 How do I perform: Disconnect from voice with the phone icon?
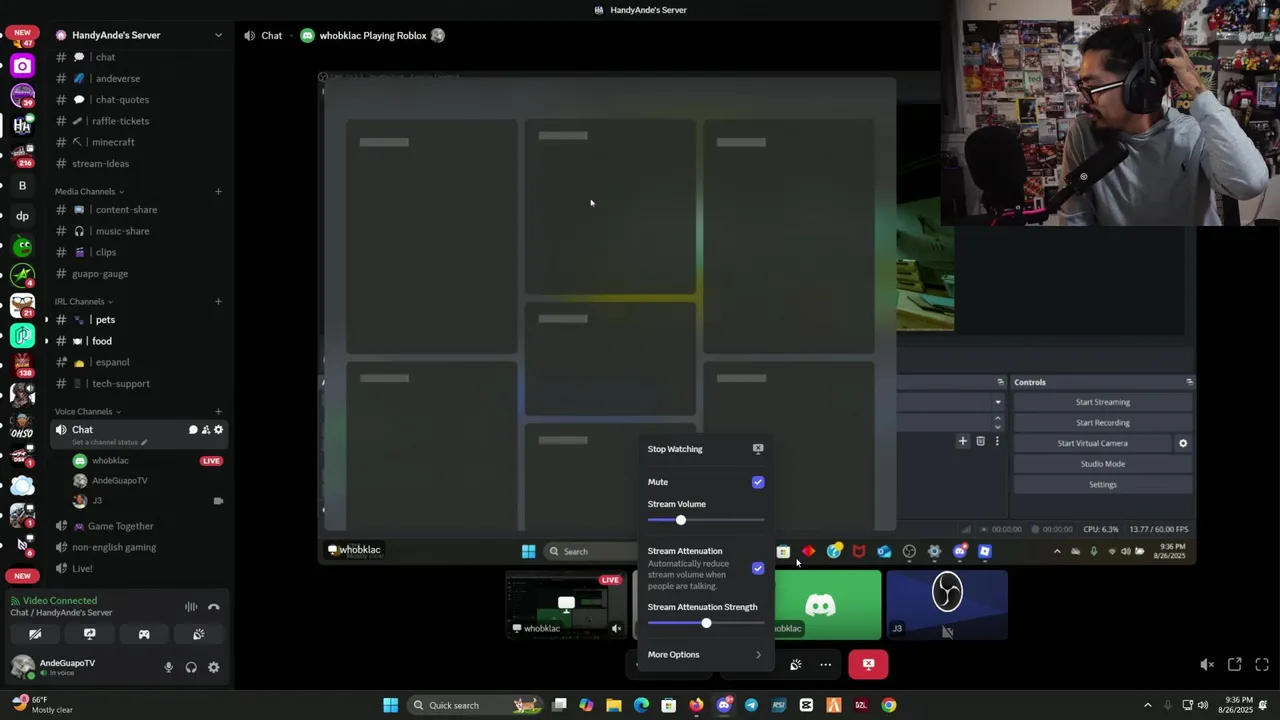213,607
